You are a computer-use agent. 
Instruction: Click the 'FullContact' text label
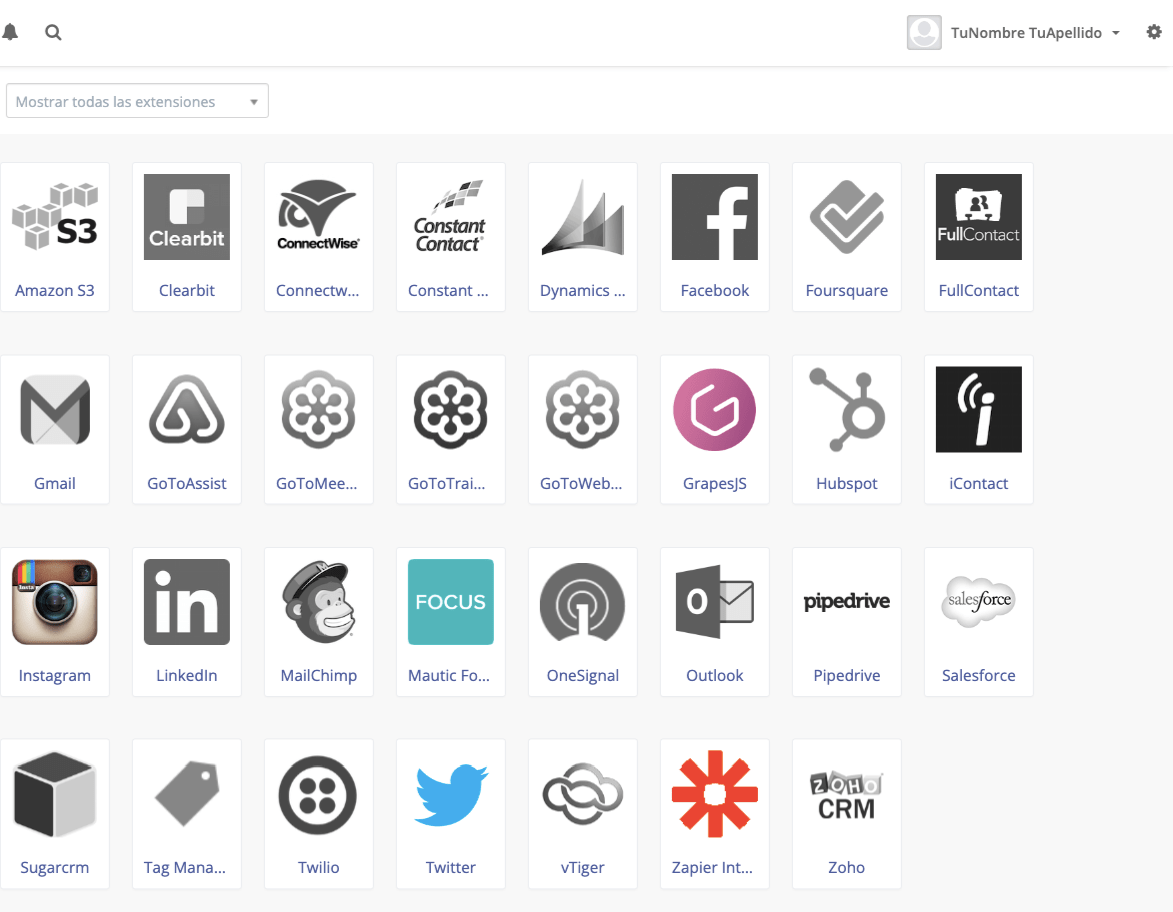point(978,290)
